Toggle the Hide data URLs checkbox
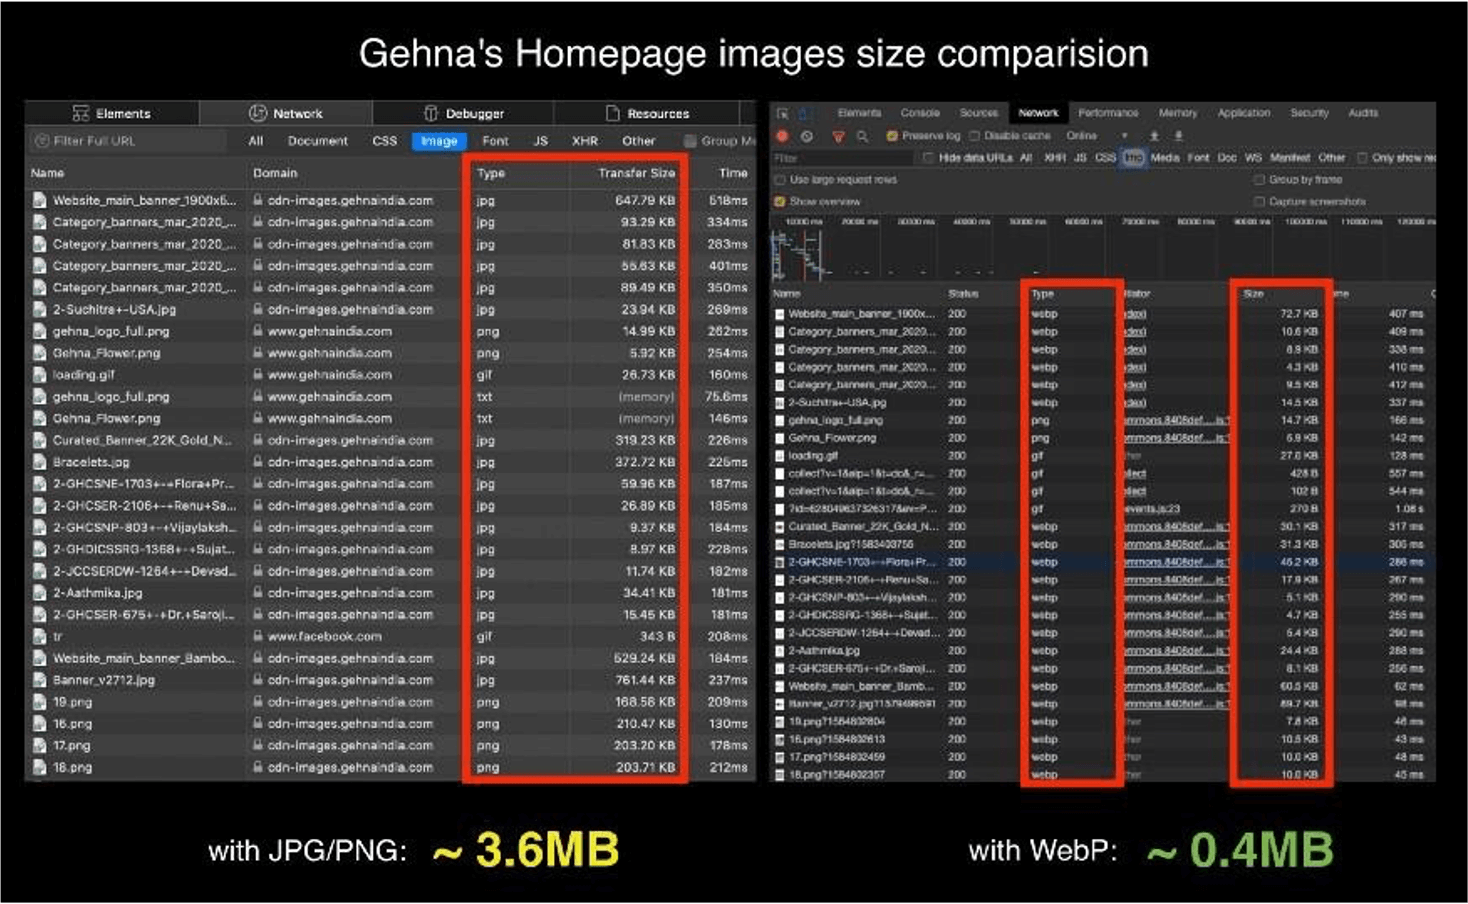This screenshot has width=1468, height=904. pyautogui.click(x=928, y=158)
